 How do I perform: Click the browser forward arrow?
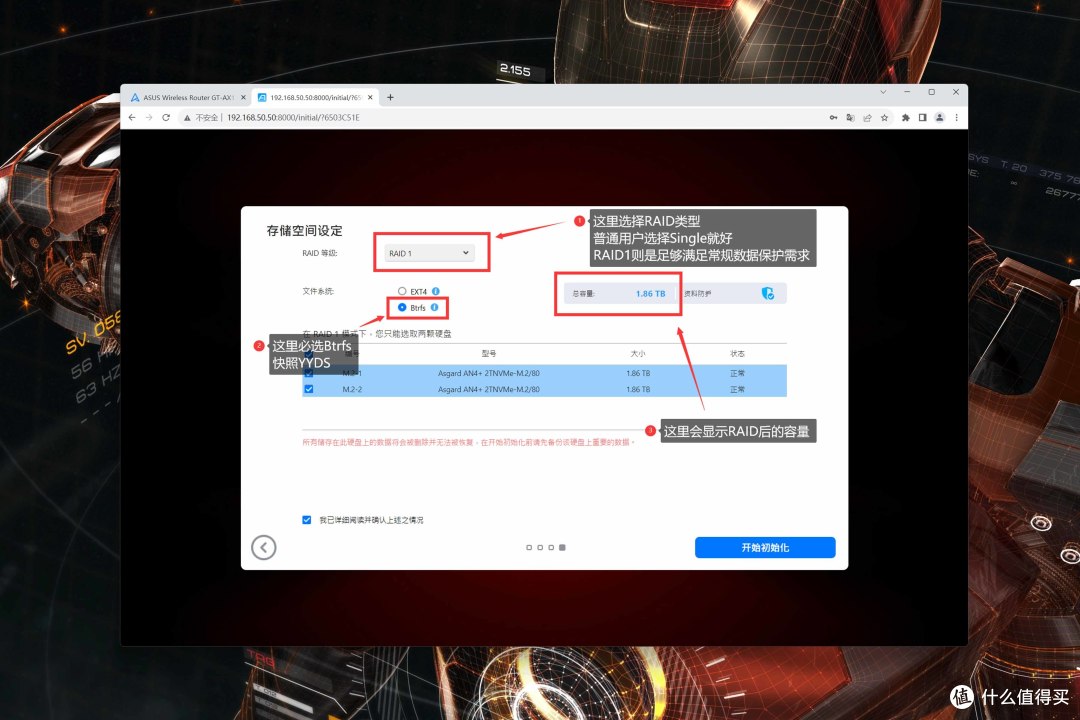149,117
